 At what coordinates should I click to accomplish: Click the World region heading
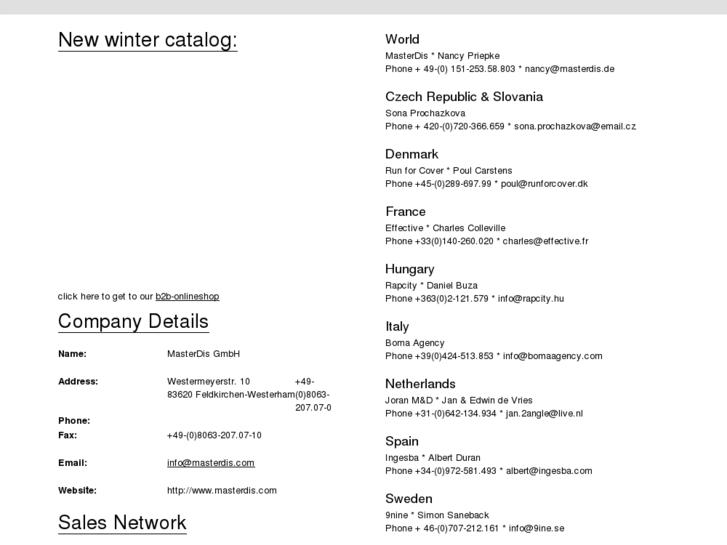click(x=402, y=39)
